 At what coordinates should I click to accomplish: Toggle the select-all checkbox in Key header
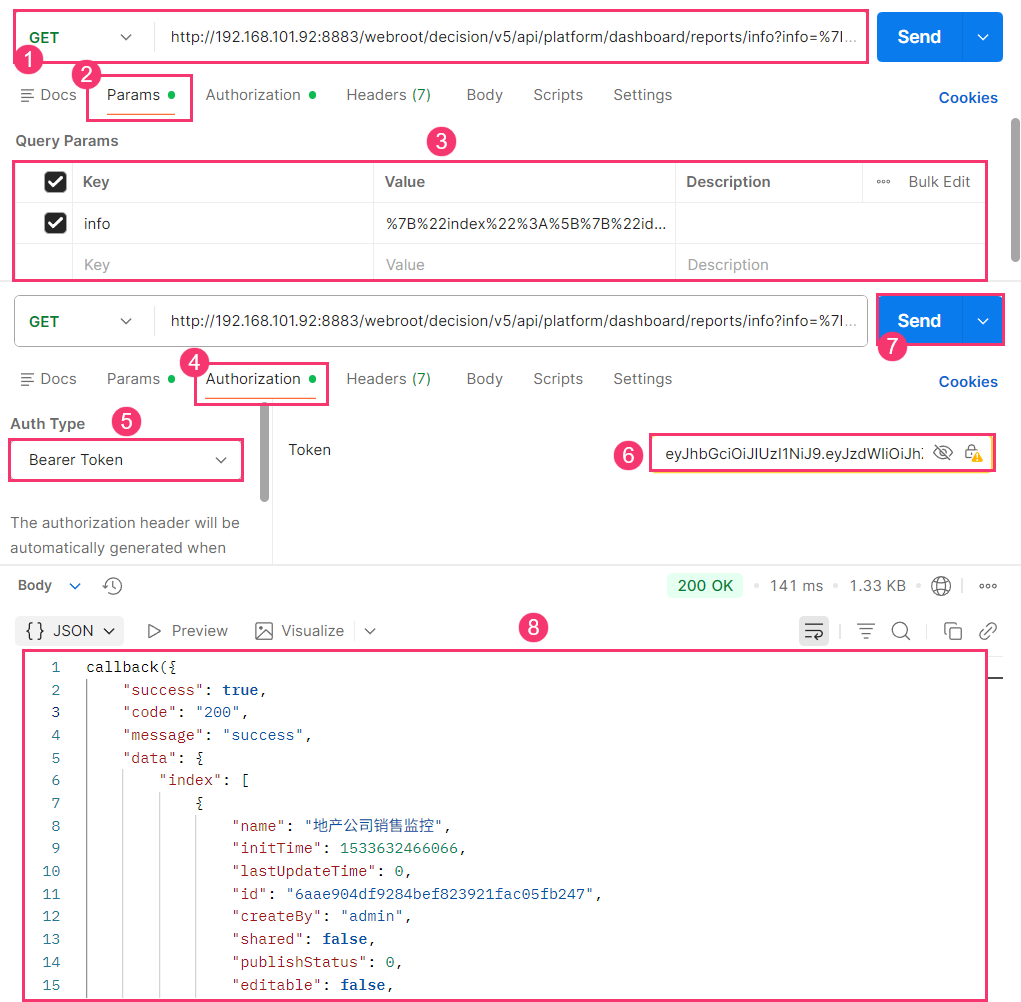click(x=55, y=182)
